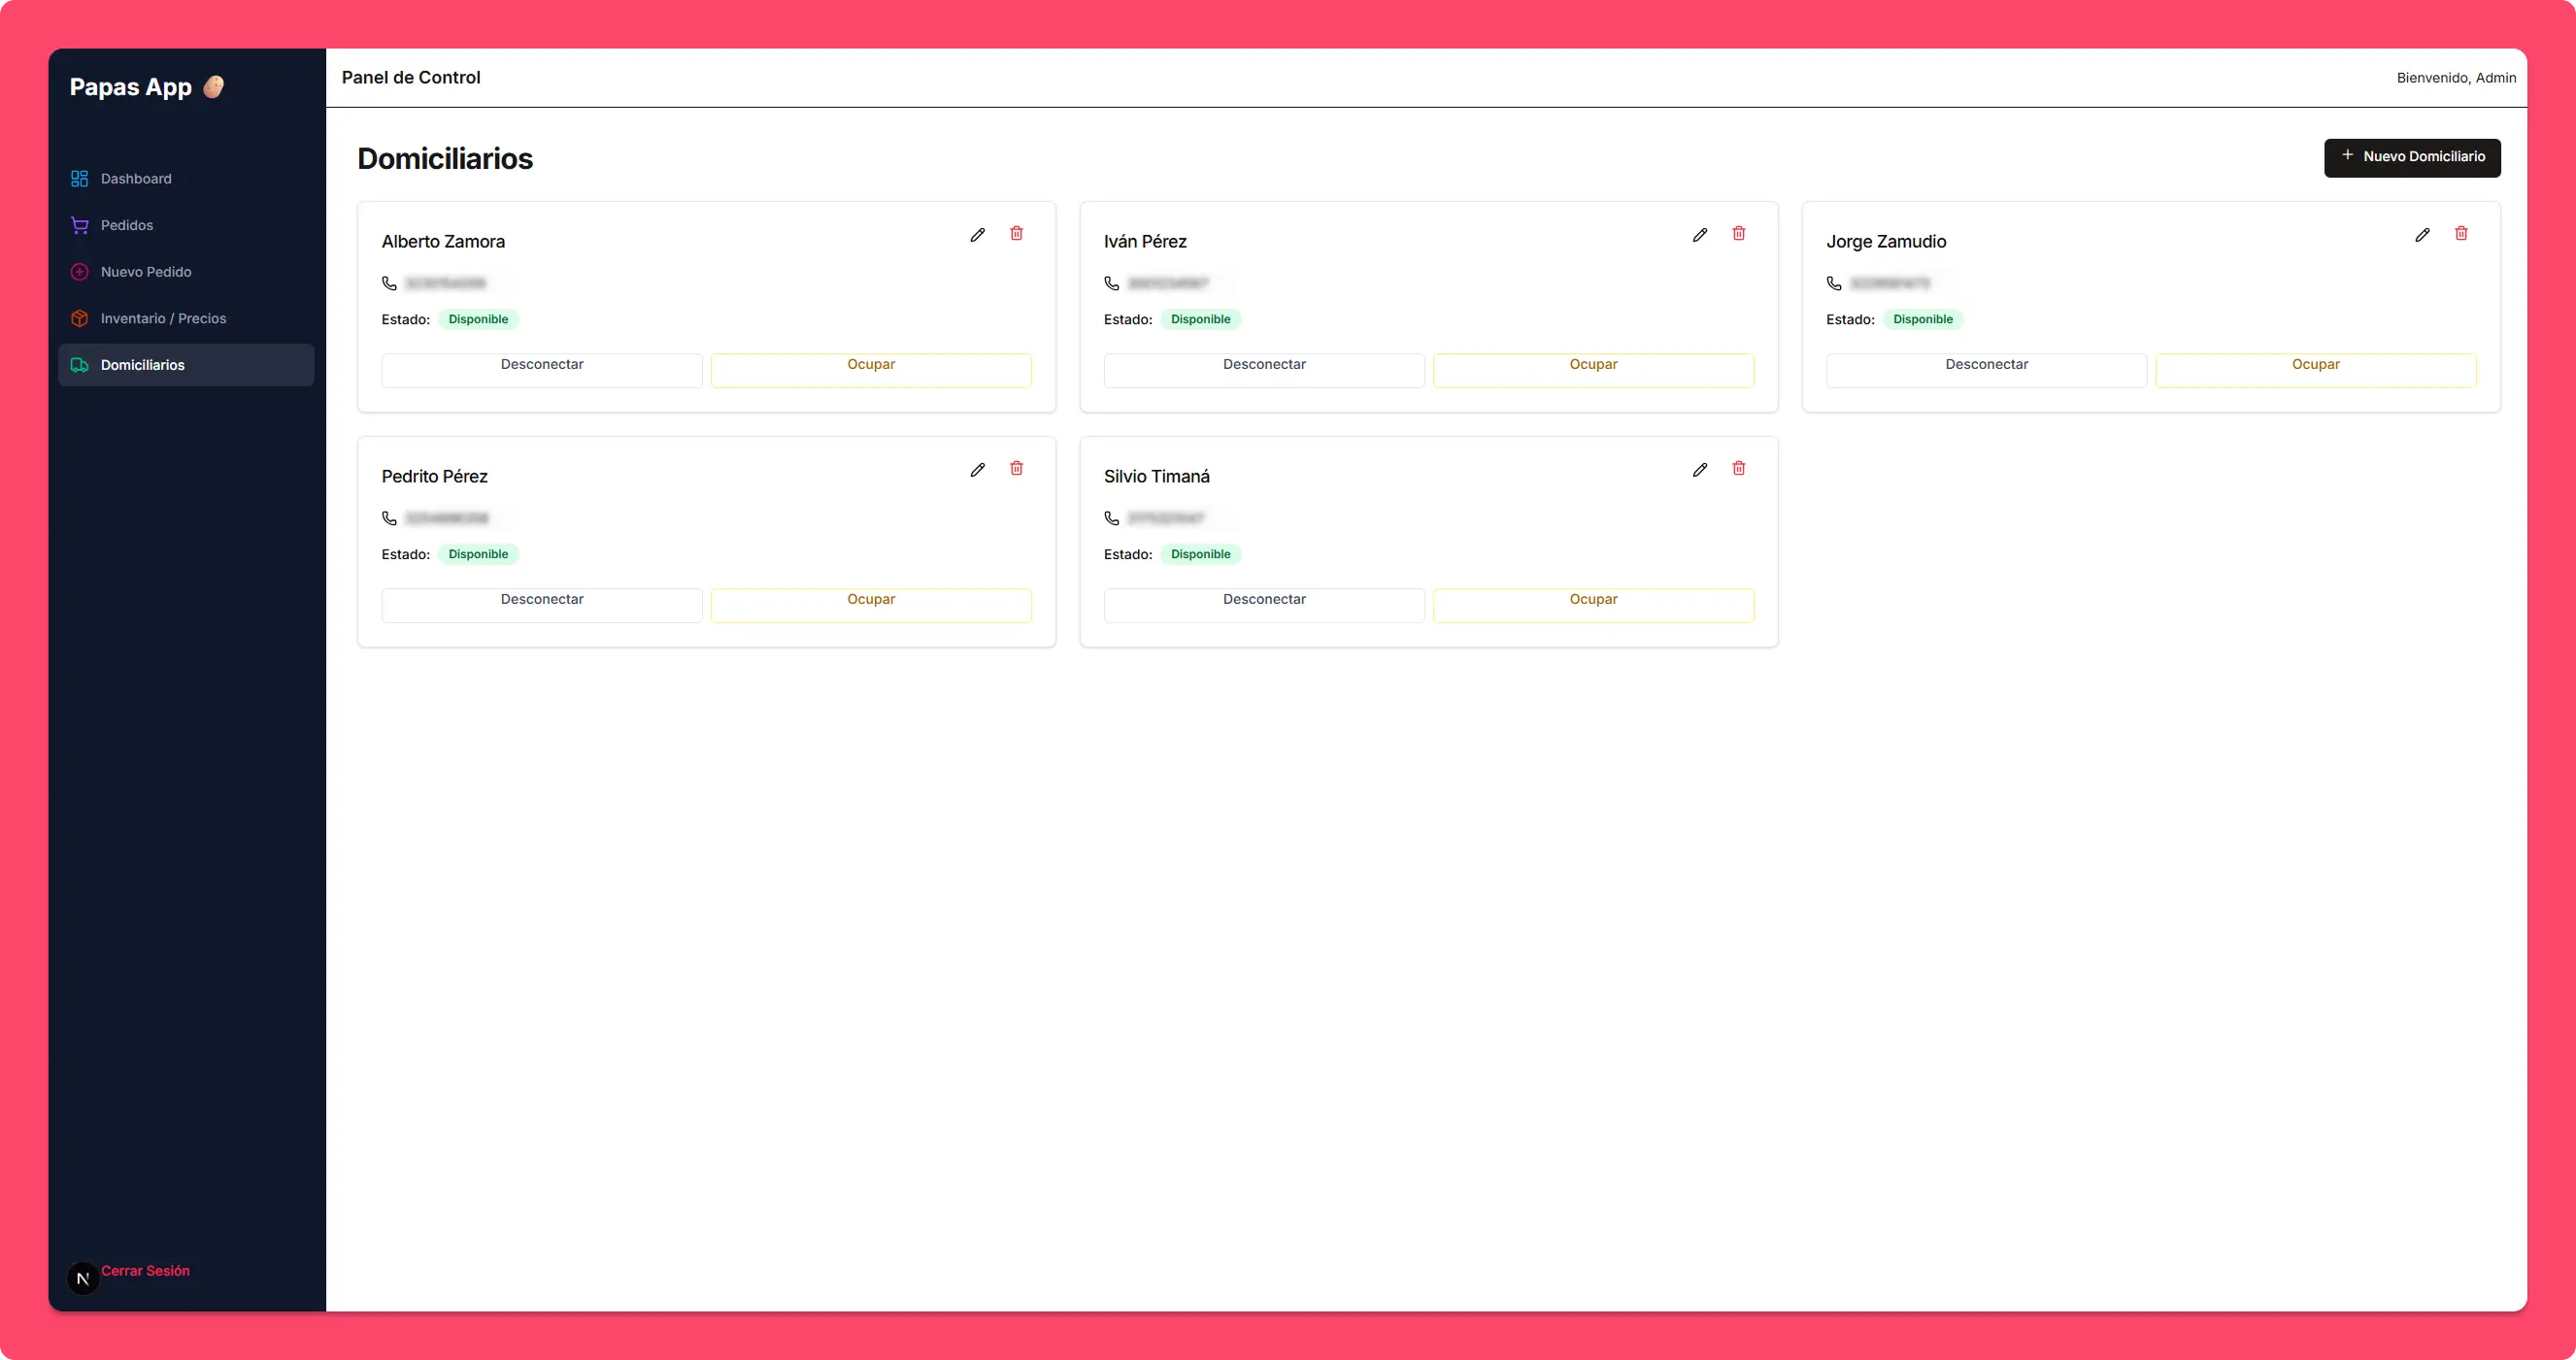Click the potato emoji next to Papas App
The height and width of the screenshot is (1360, 2576).
coord(213,86)
